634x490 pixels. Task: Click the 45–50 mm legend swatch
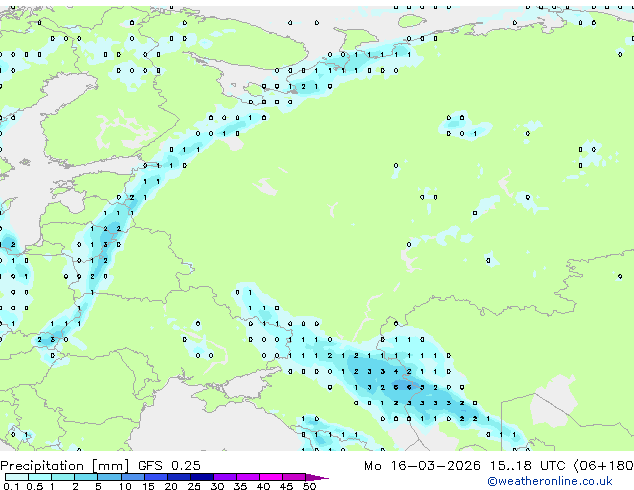(294, 477)
